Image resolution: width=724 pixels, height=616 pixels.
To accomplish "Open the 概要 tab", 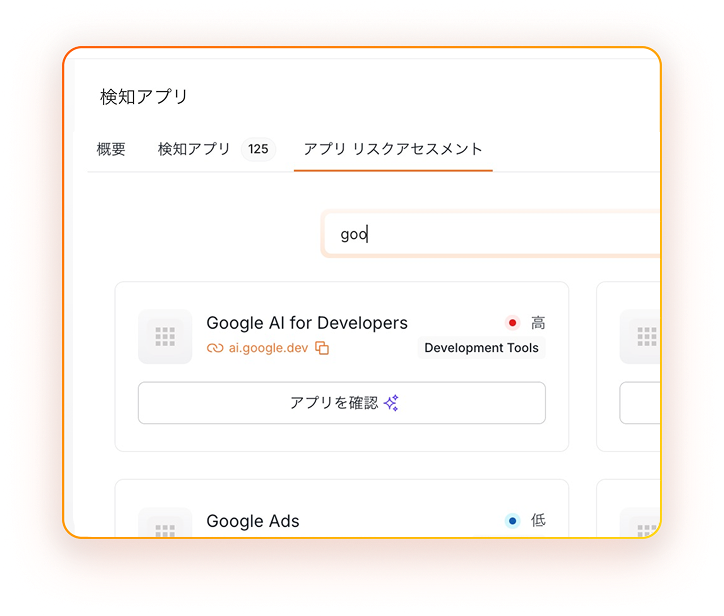I will pyautogui.click(x=111, y=149).
